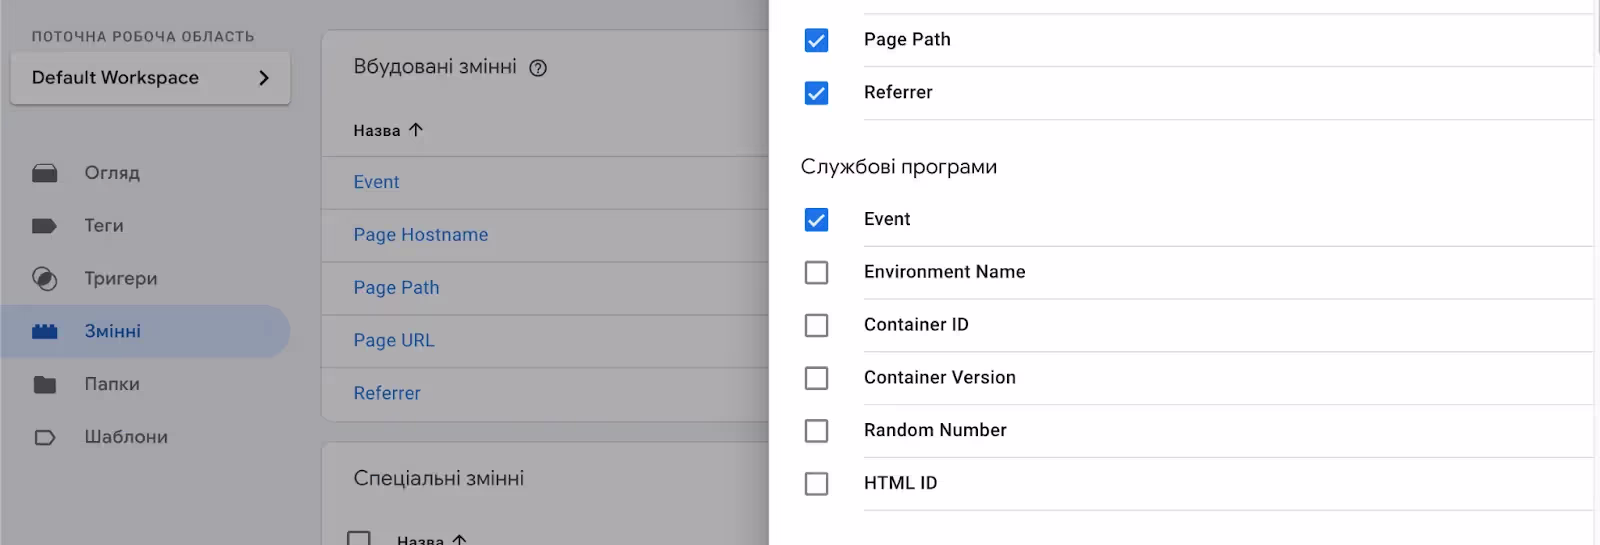Screen dimensions: 1600x545
Task: Open the Overview (Огляд) briefcase icon
Action: point(44,173)
